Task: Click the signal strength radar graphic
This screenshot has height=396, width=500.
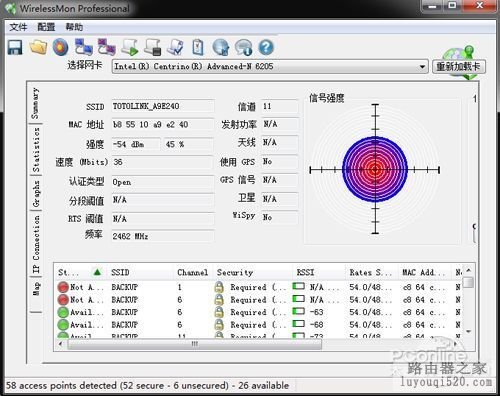Action: [375, 169]
